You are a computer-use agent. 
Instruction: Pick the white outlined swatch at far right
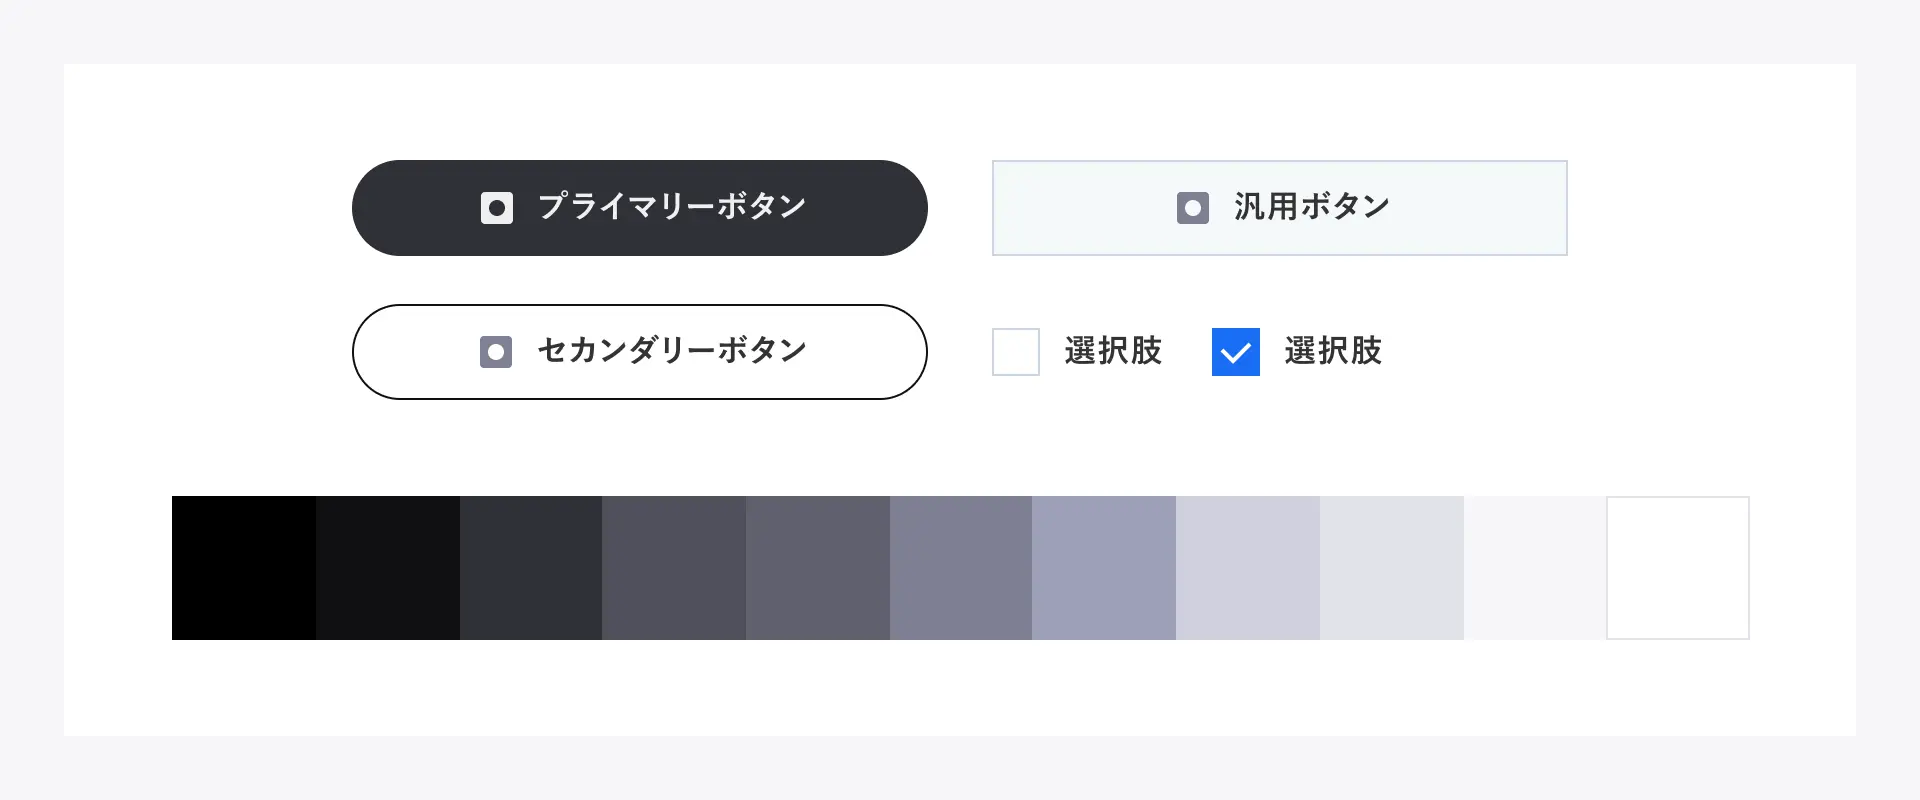pyautogui.click(x=1678, y=568)
